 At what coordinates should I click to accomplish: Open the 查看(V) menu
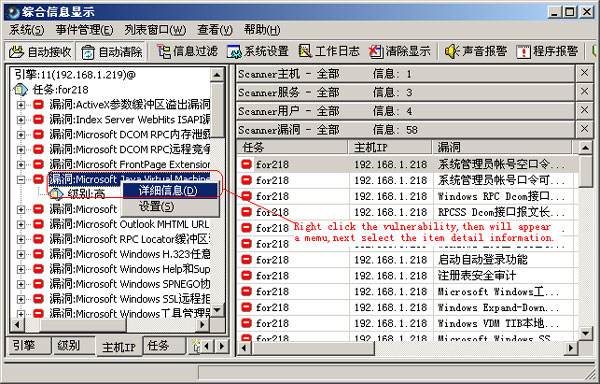(215, 30)
